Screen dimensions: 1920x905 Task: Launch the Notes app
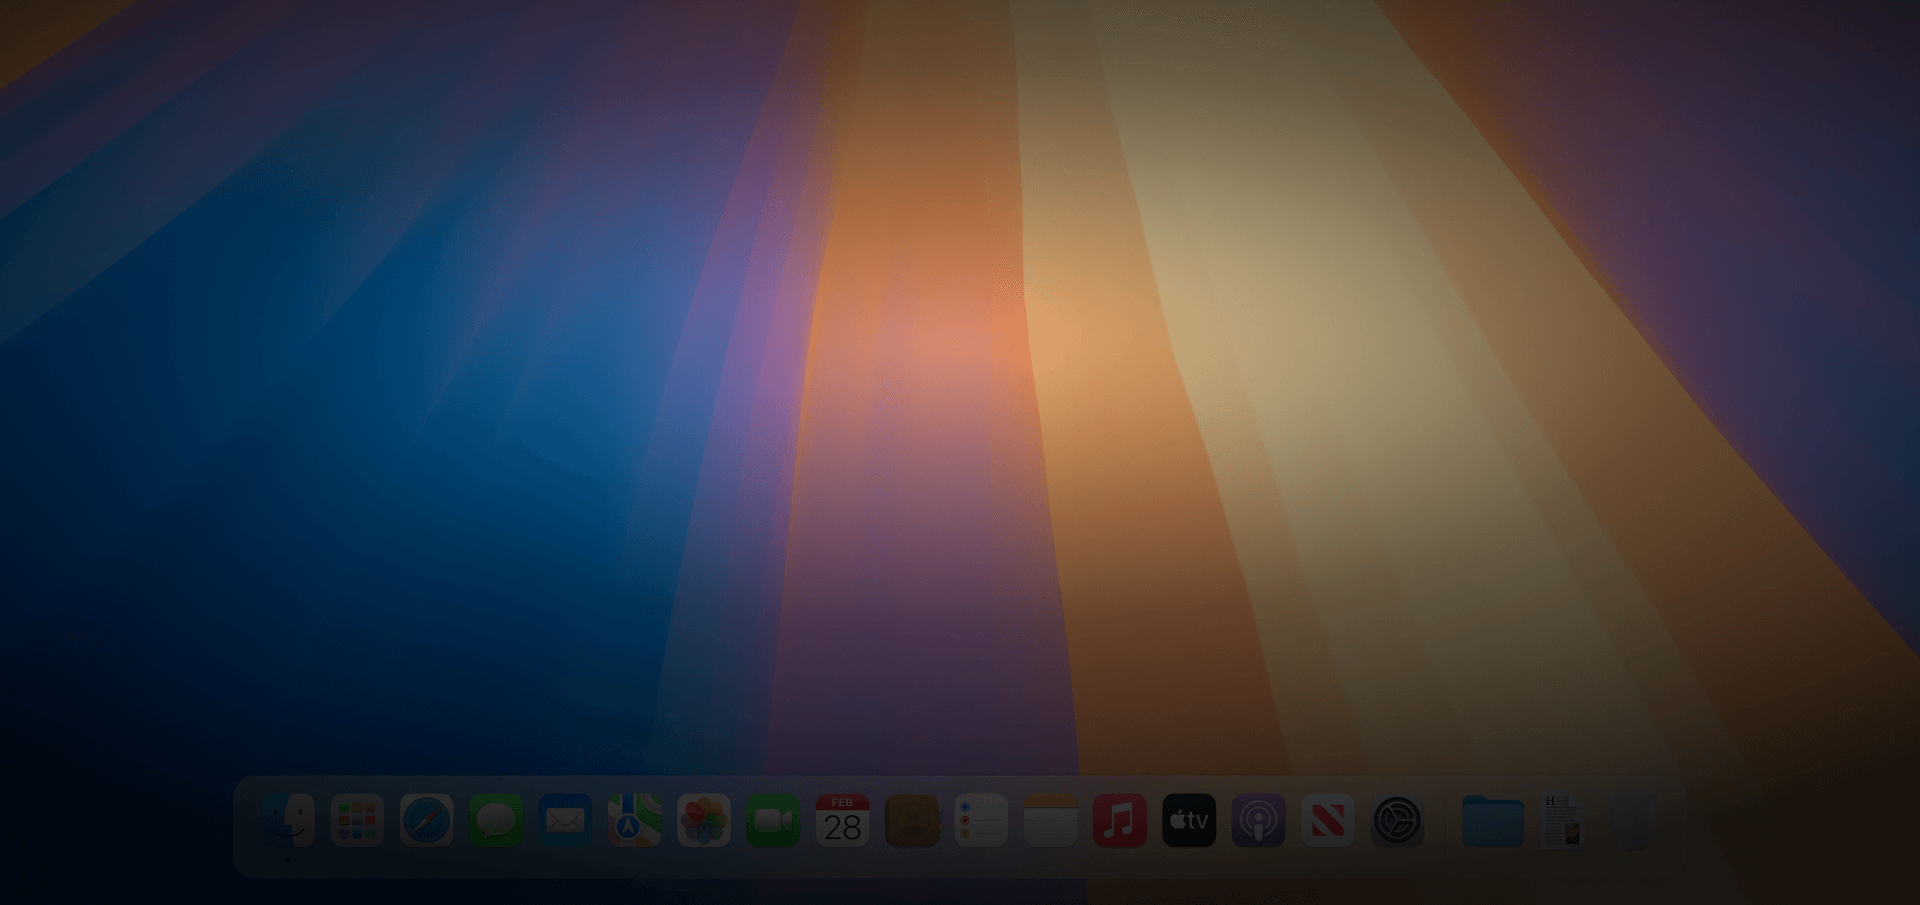(1050, 821)
